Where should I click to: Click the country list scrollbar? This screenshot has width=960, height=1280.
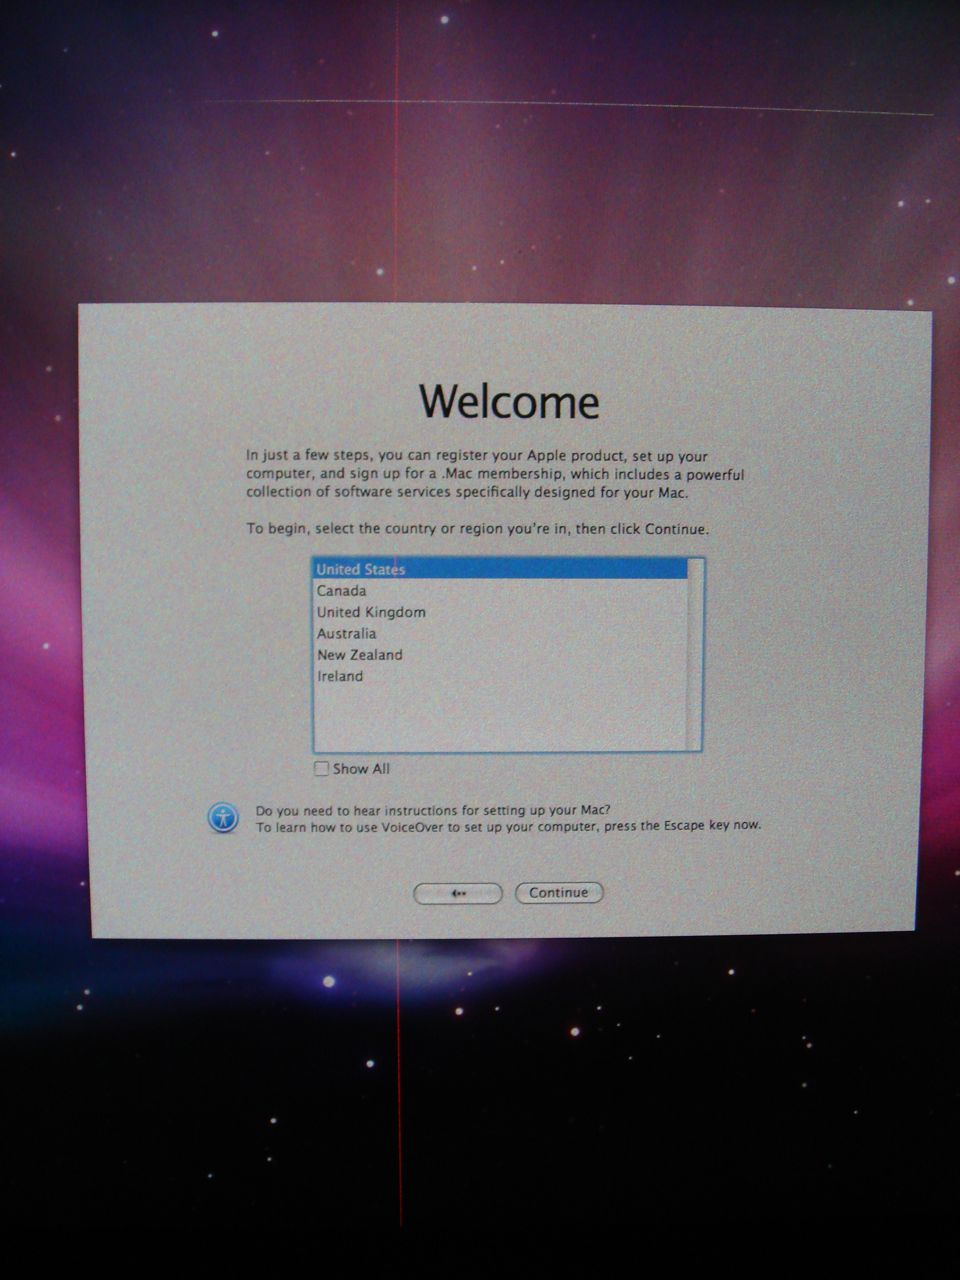(x=696, y=655)
